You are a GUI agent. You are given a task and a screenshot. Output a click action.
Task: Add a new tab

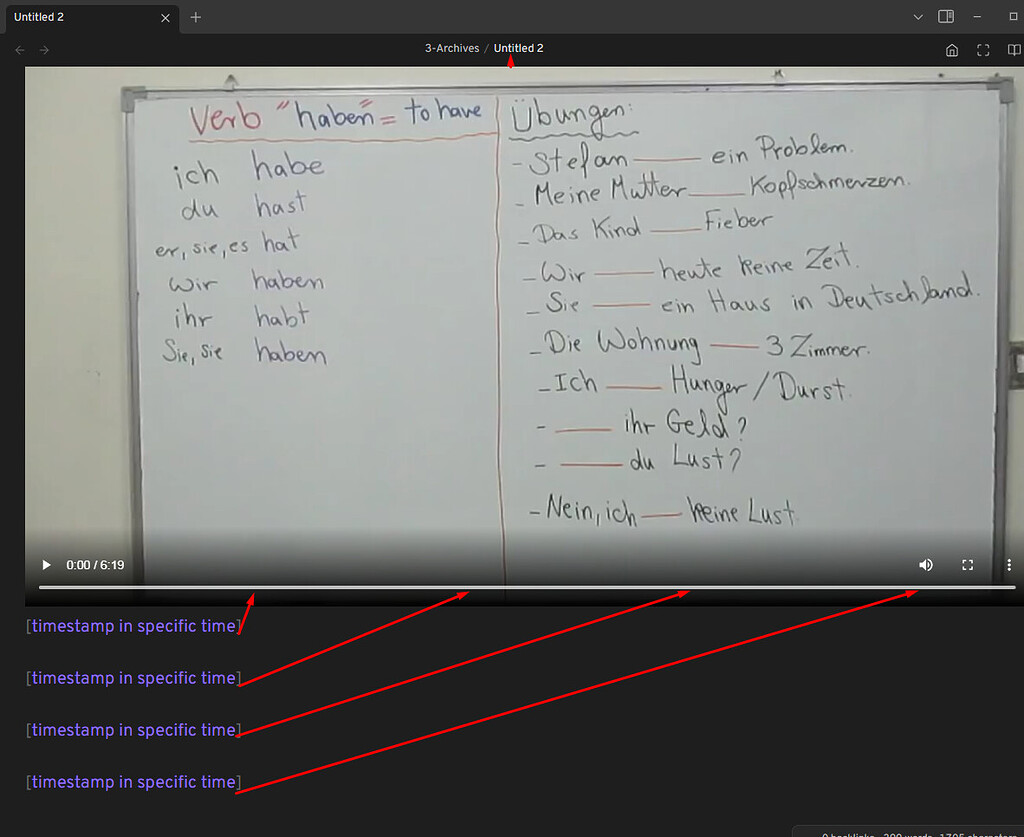195,18
